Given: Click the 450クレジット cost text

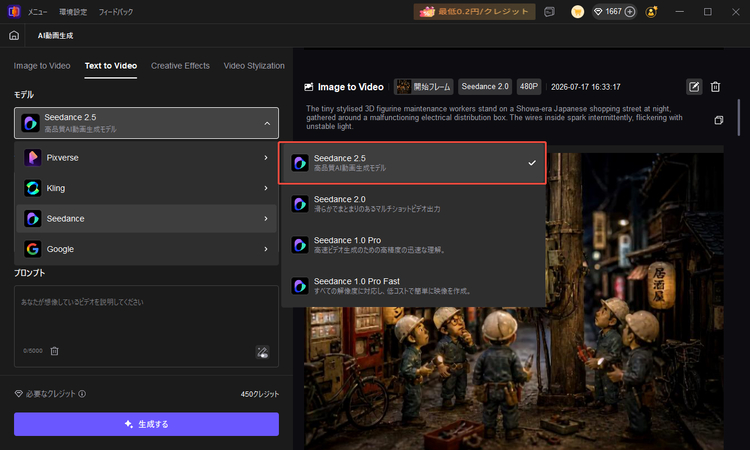Looking at the screenshot, I should click(x=260, y=394).
